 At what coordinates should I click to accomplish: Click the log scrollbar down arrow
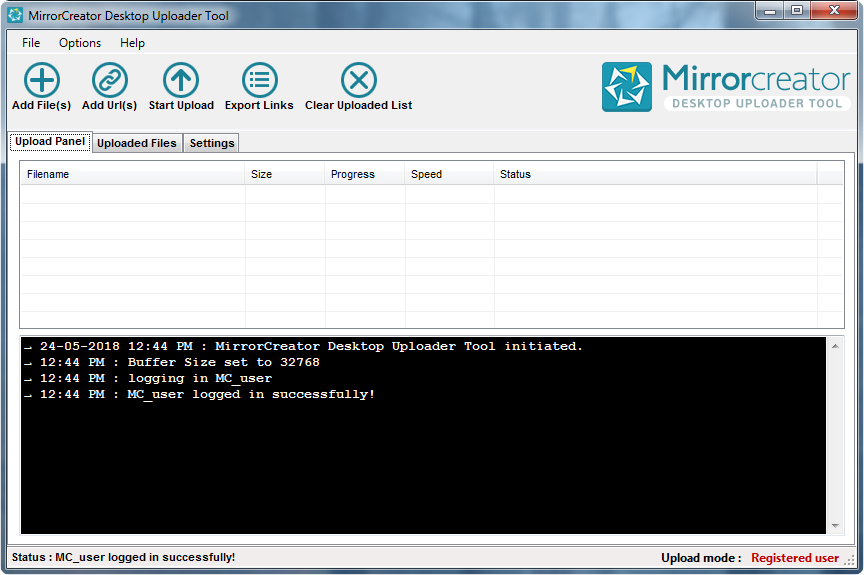[835, 526]
